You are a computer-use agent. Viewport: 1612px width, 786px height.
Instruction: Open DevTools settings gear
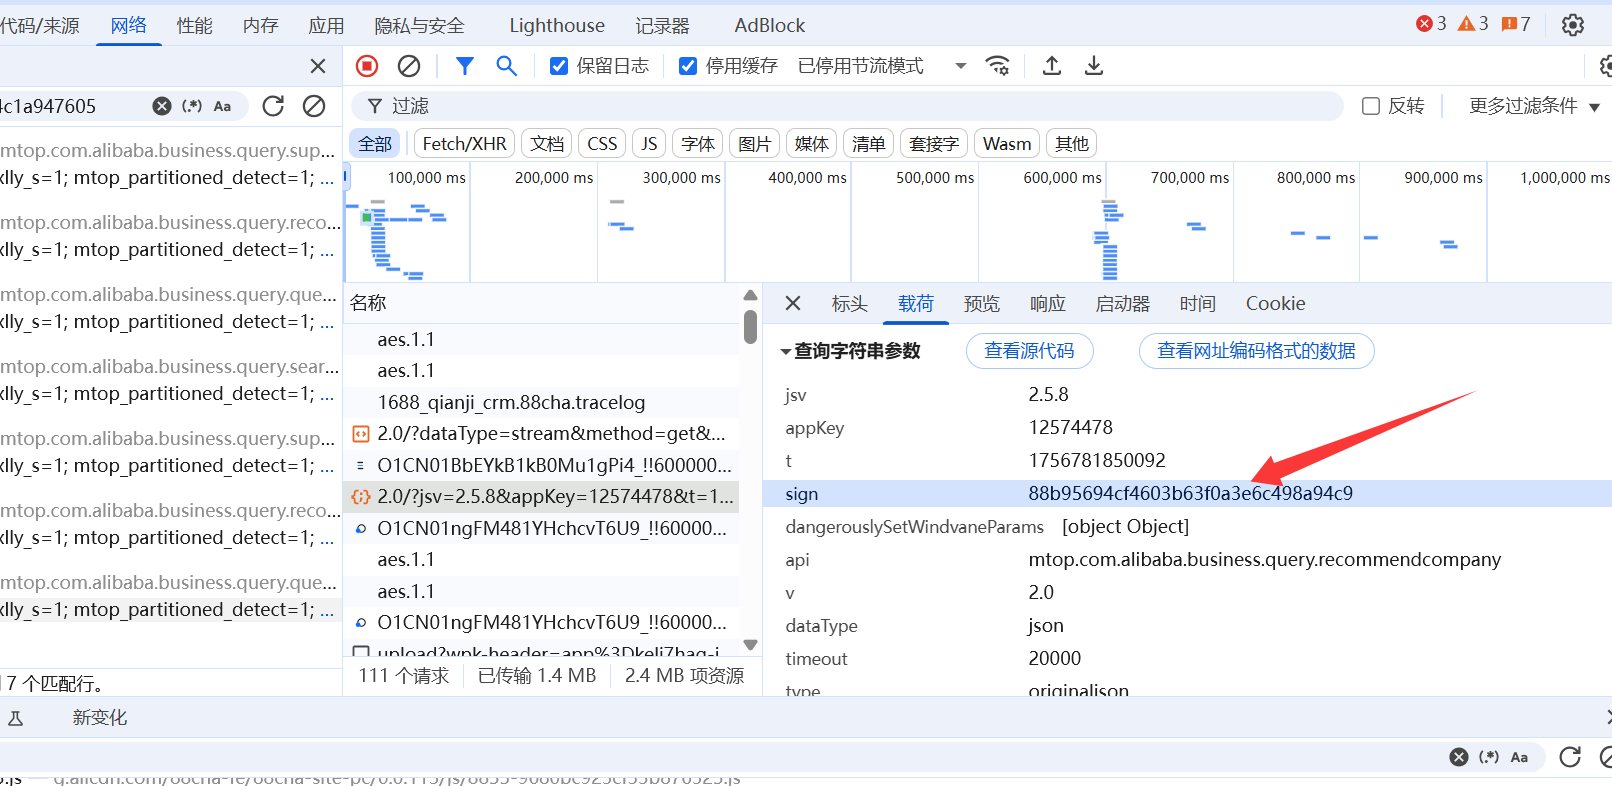(1573, 25)
